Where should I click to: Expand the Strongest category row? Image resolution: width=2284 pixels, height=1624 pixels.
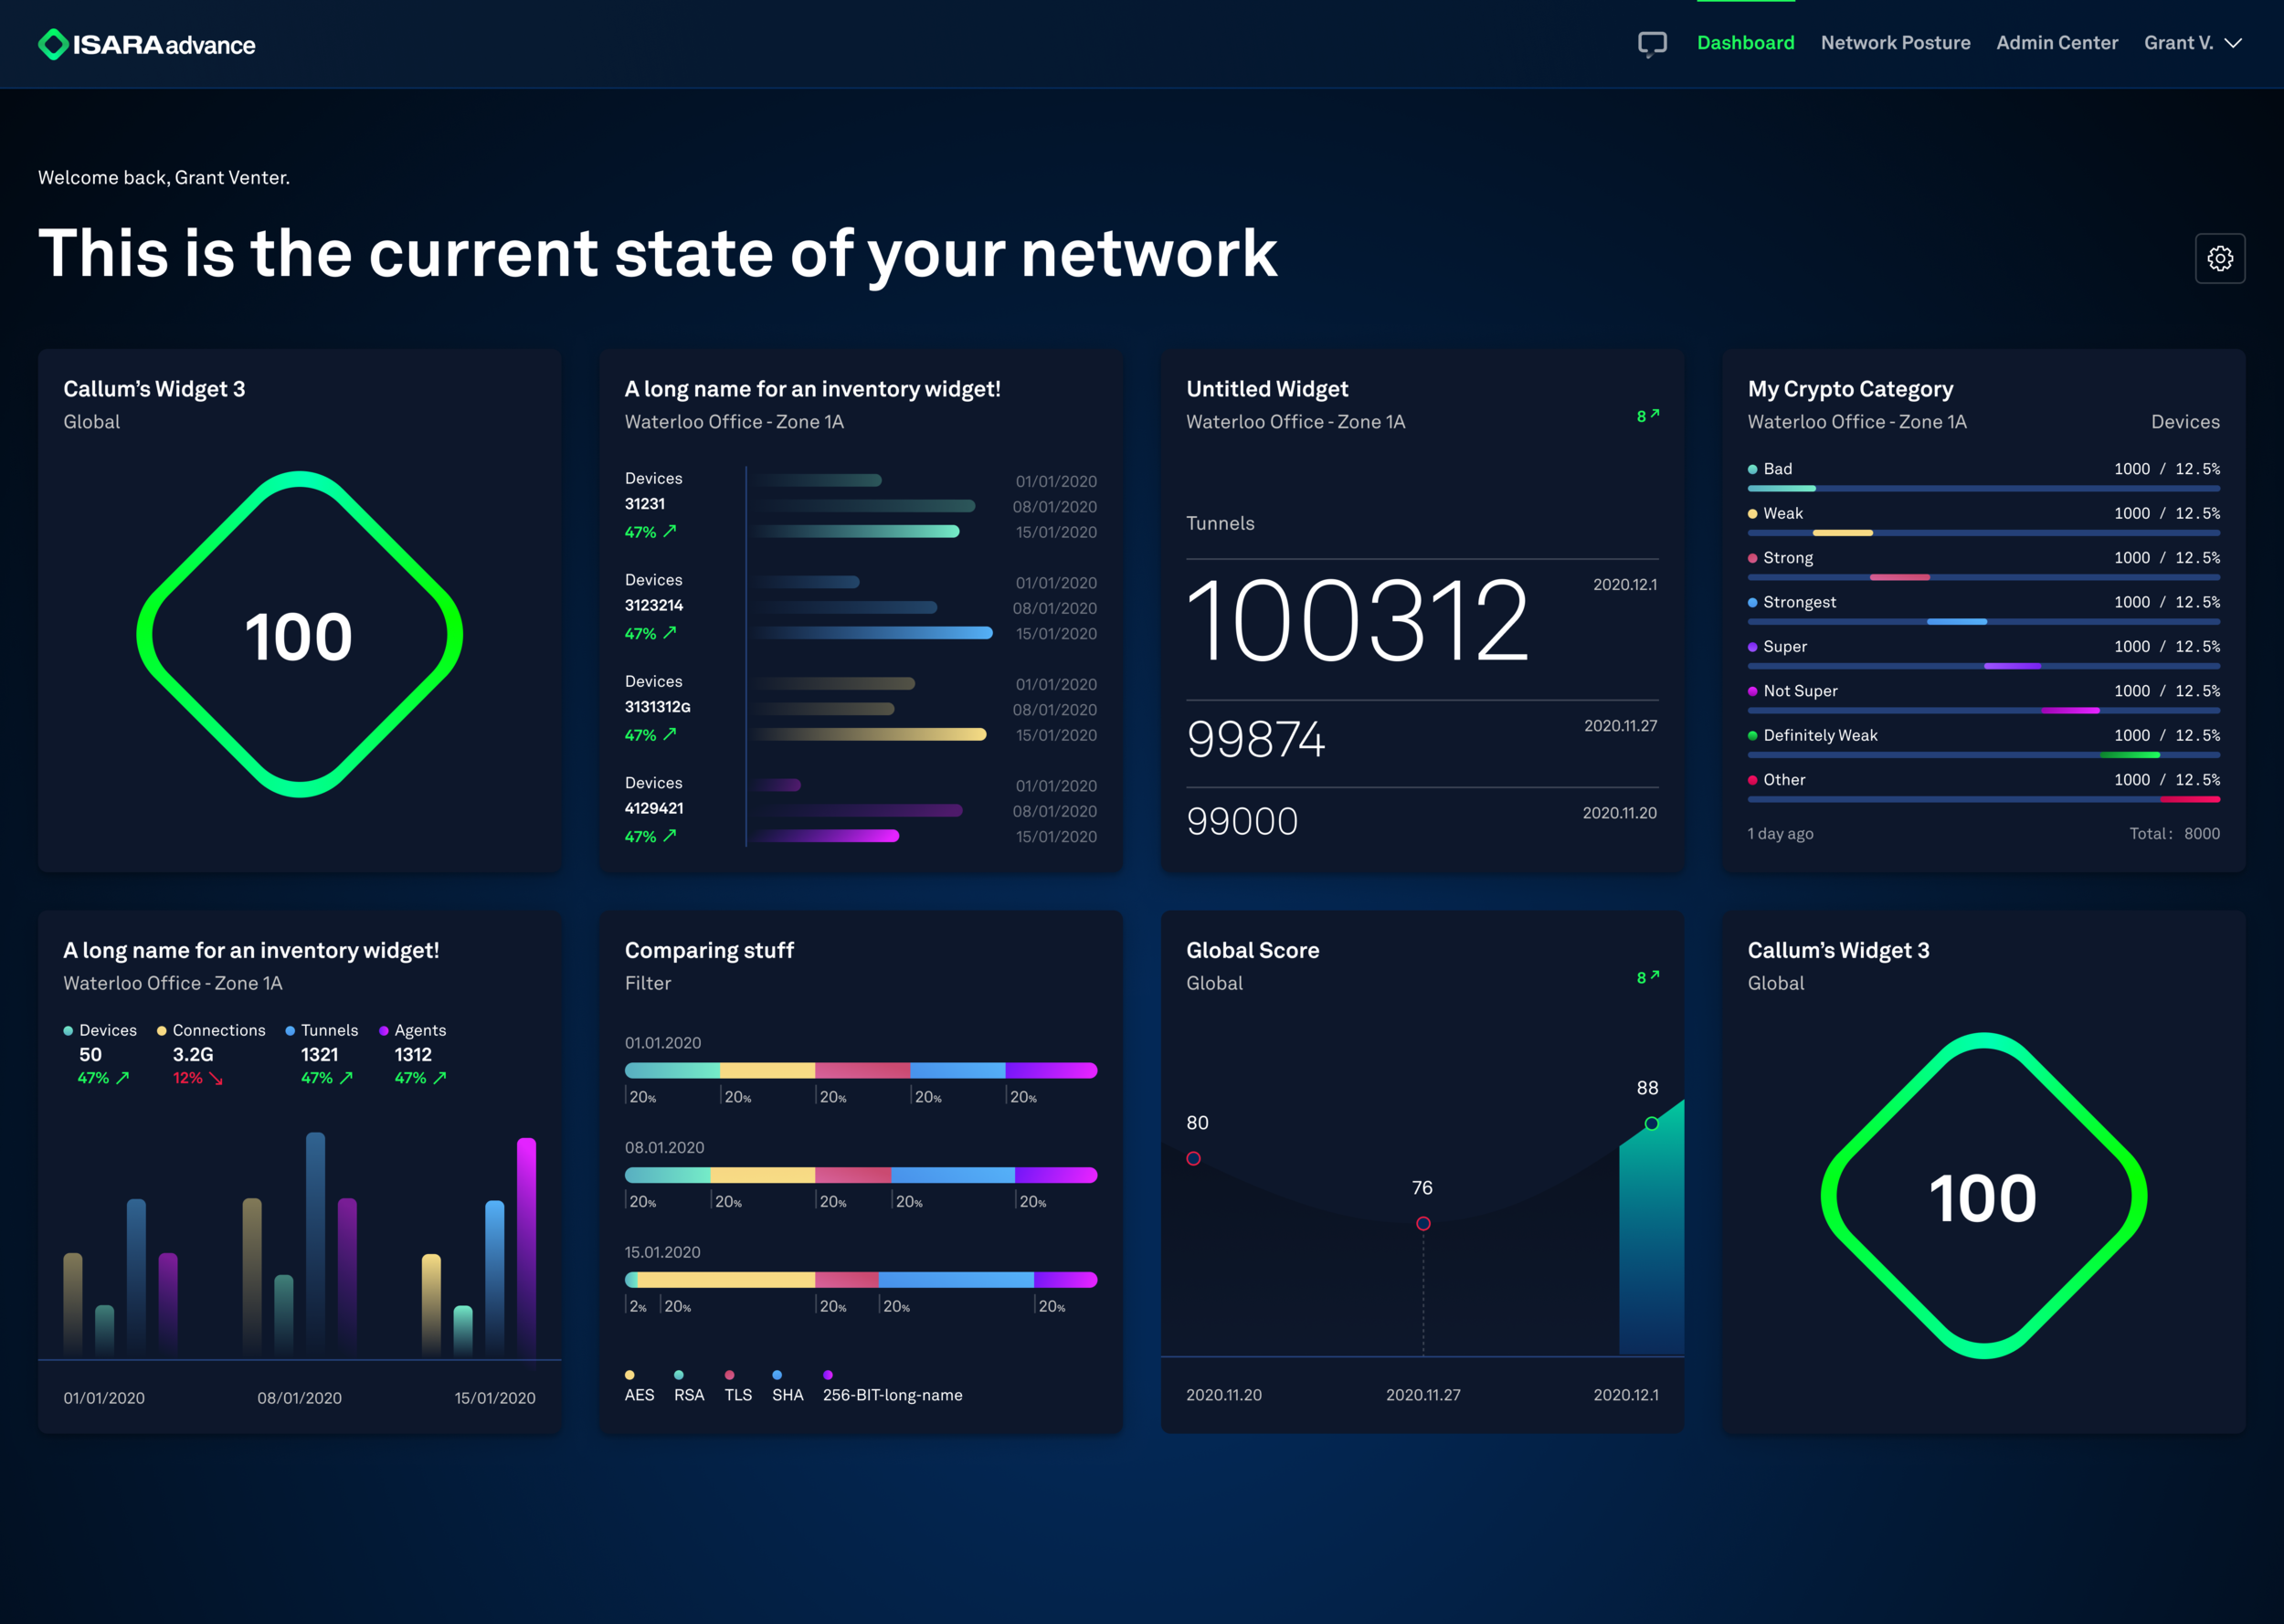[x=1798, y=602]
